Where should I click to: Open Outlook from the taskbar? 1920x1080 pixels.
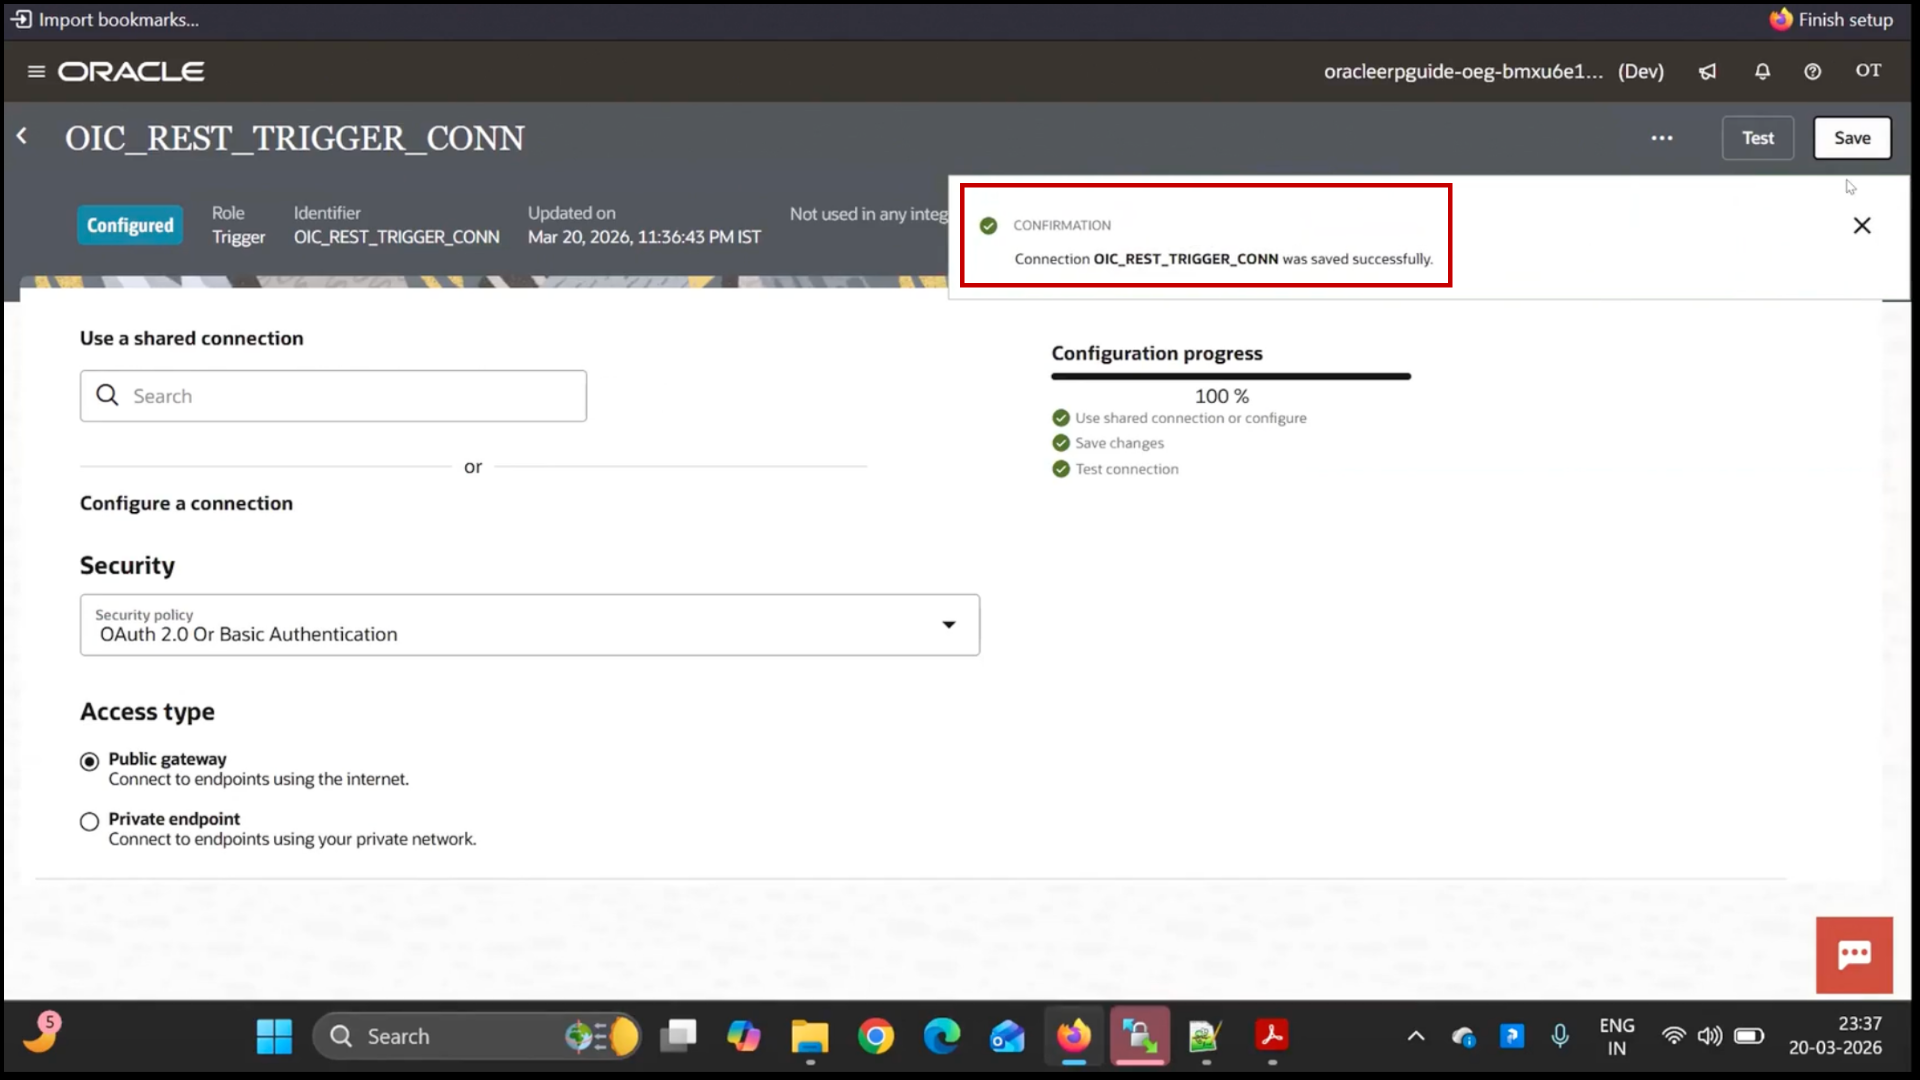click(1007, 1036)
